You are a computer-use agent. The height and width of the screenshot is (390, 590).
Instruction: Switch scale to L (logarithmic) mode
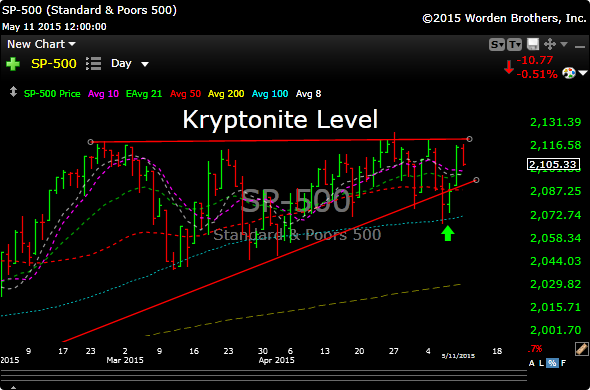542,363
